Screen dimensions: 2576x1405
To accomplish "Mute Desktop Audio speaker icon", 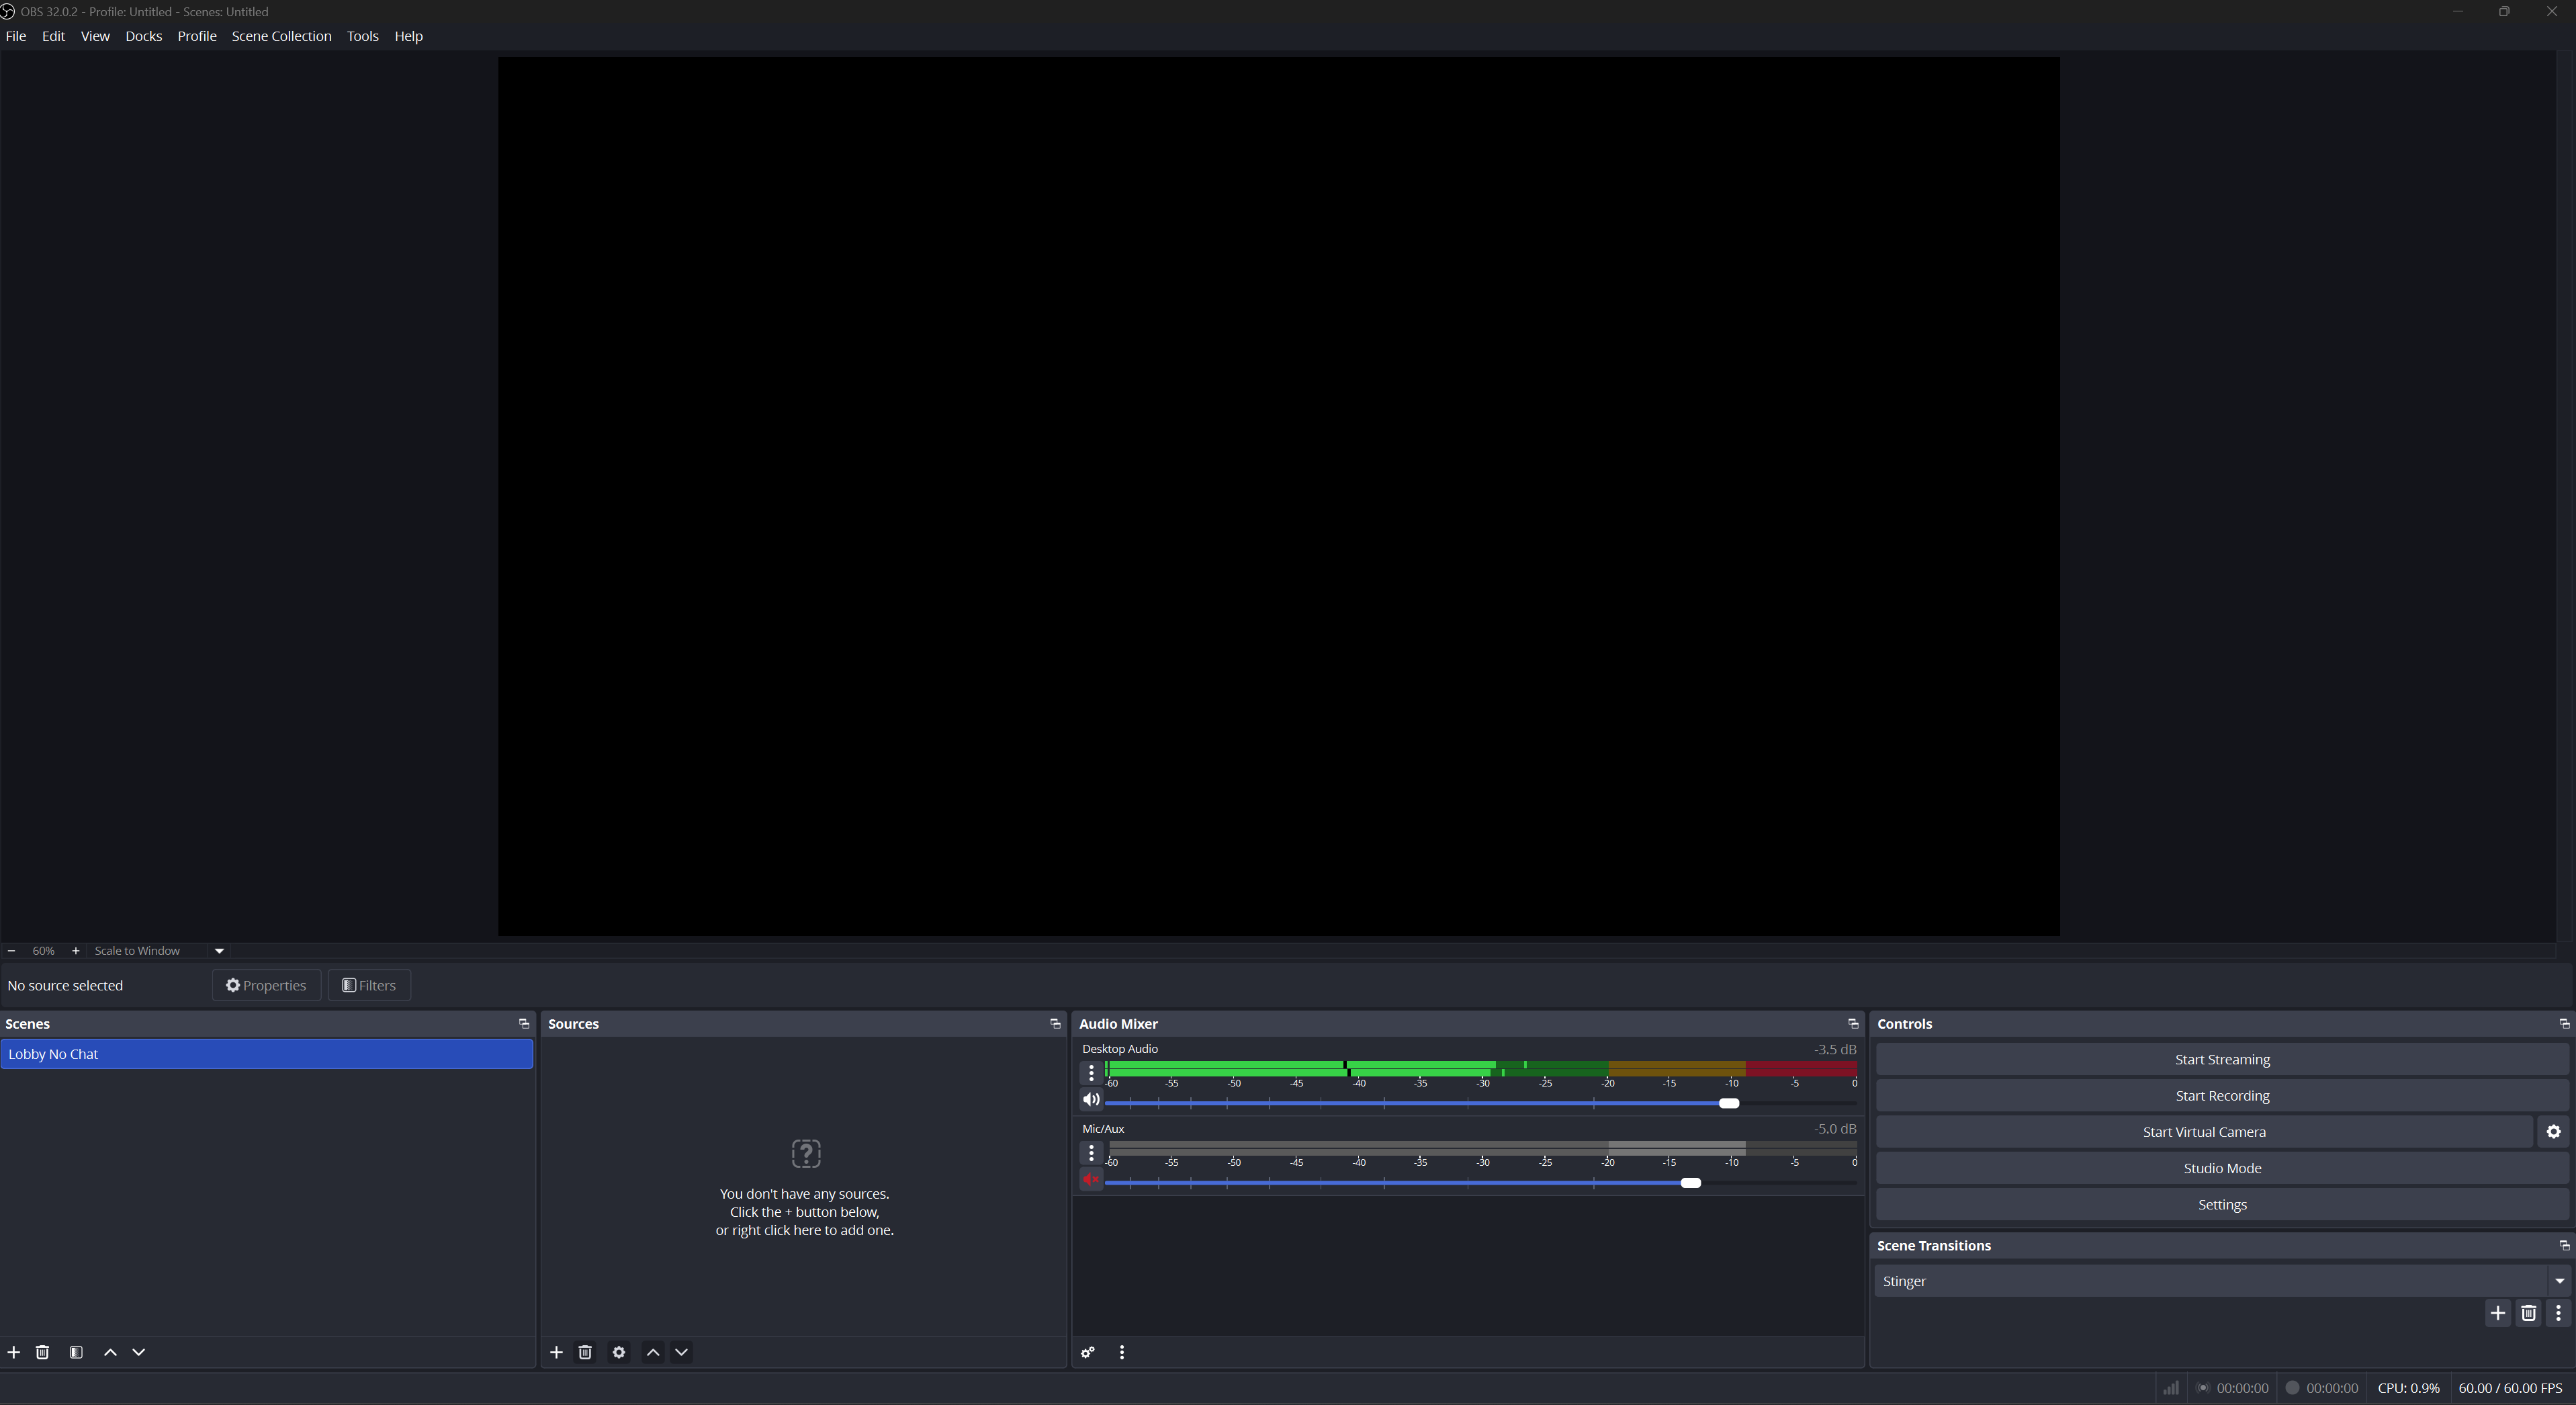I will [x=1091, y=1099].
